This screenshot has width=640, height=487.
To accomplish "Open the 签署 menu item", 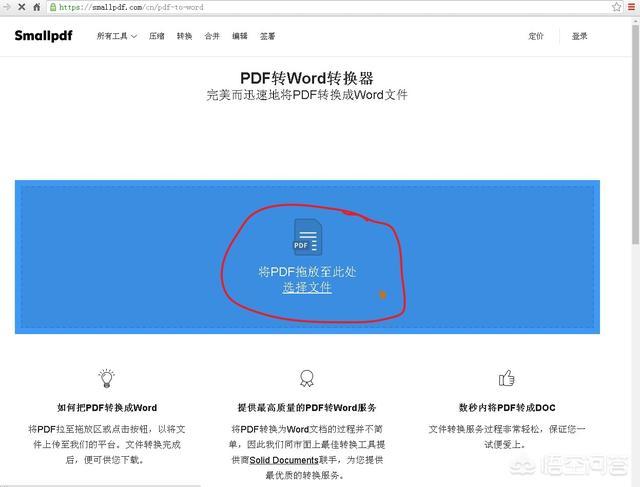I will coord(268,36).
